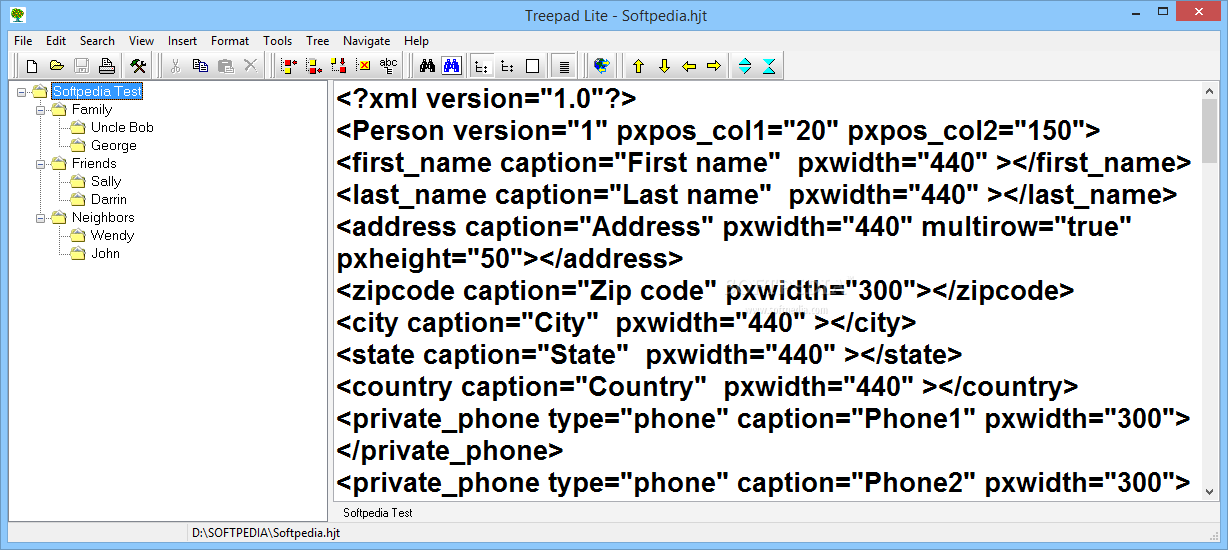This screenshot has height=550, width=1228.
Task: Click the Softpedia Test article title label
Action: pyautogui.click(x=378, y=512)
